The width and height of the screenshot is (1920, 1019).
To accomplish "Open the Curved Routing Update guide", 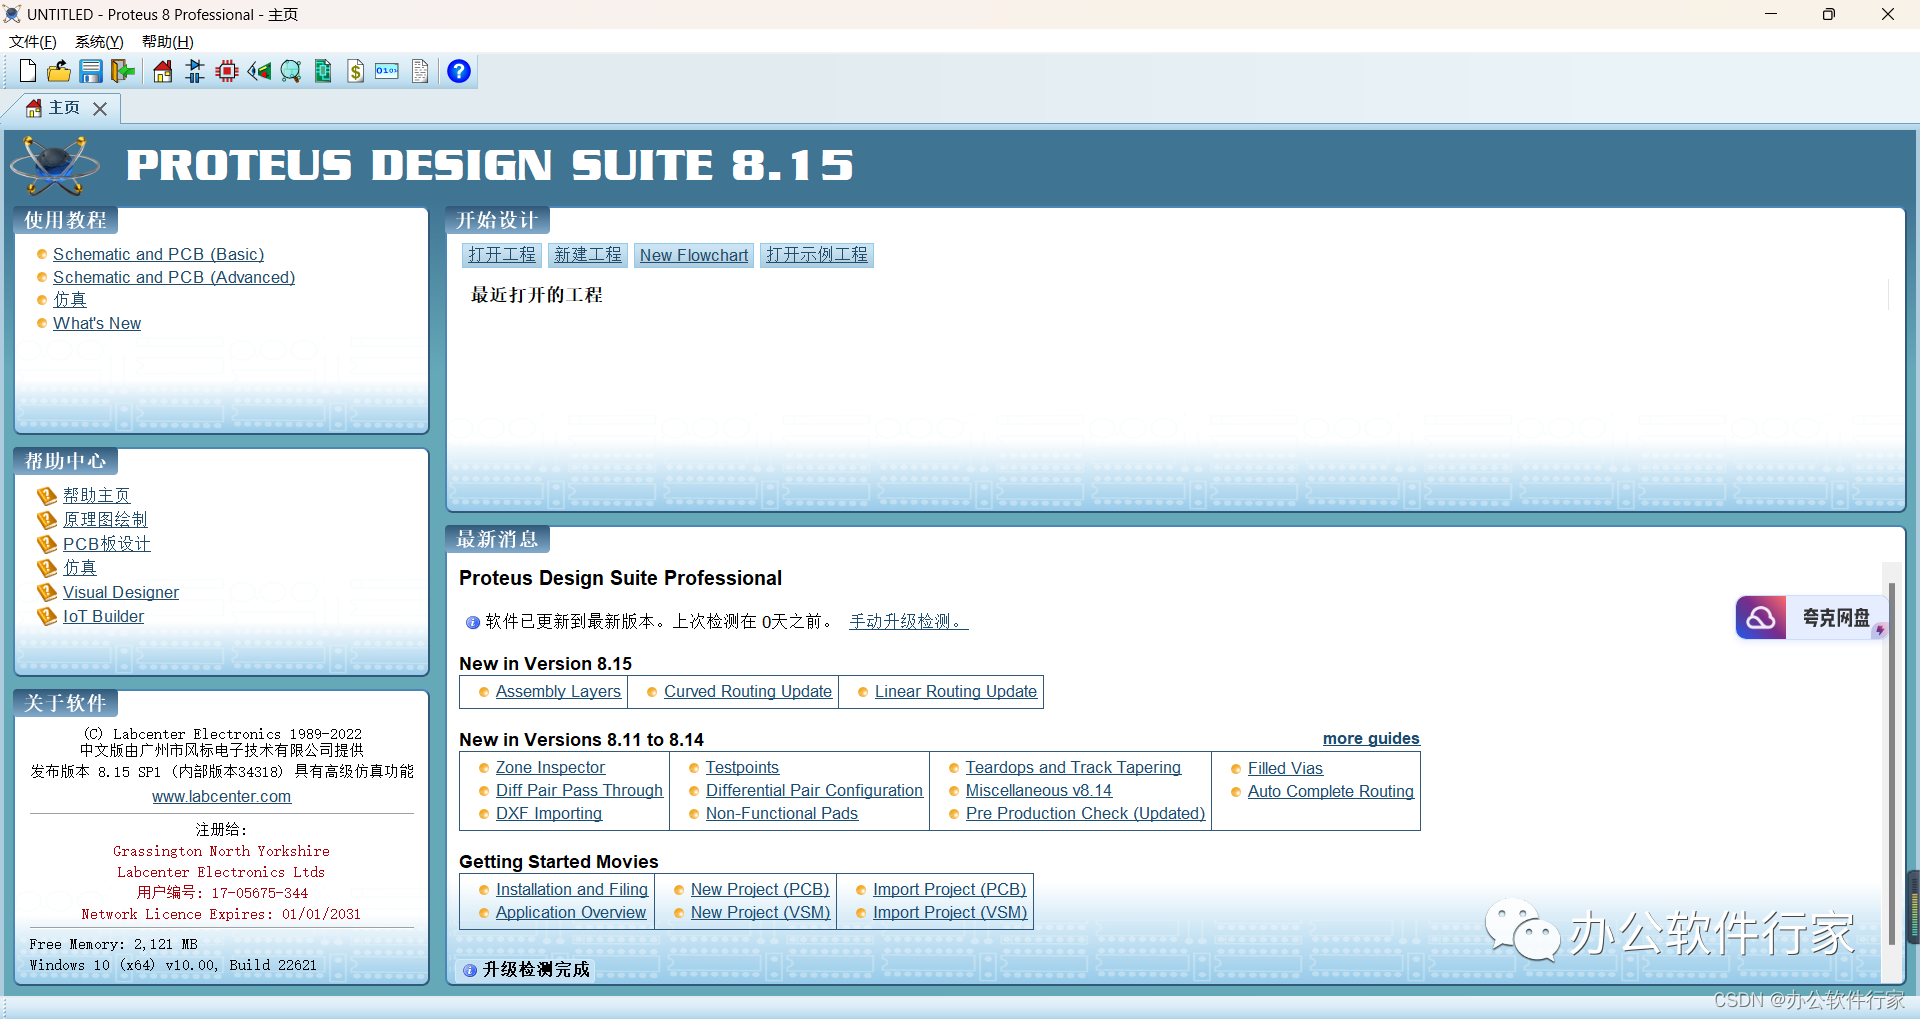I will (748, 691).
